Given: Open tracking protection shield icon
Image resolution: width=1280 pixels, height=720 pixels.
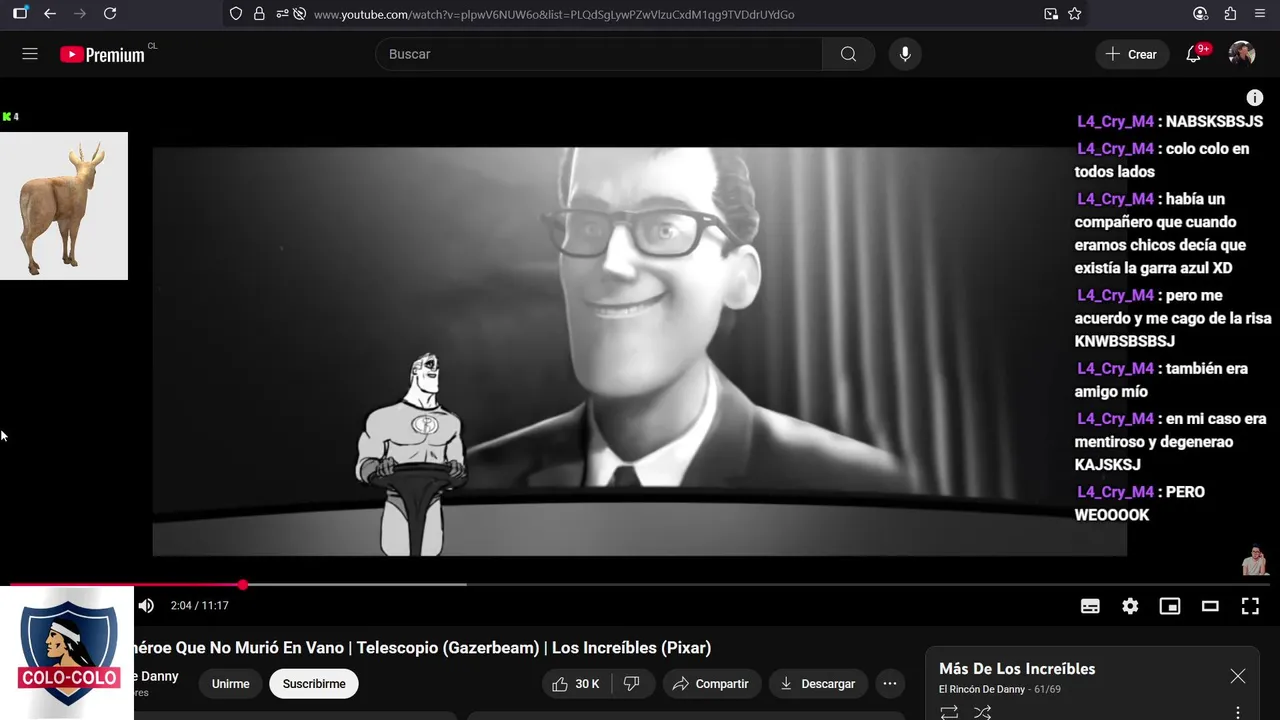Looking at the screenshot, I should (x=236, y=14).
